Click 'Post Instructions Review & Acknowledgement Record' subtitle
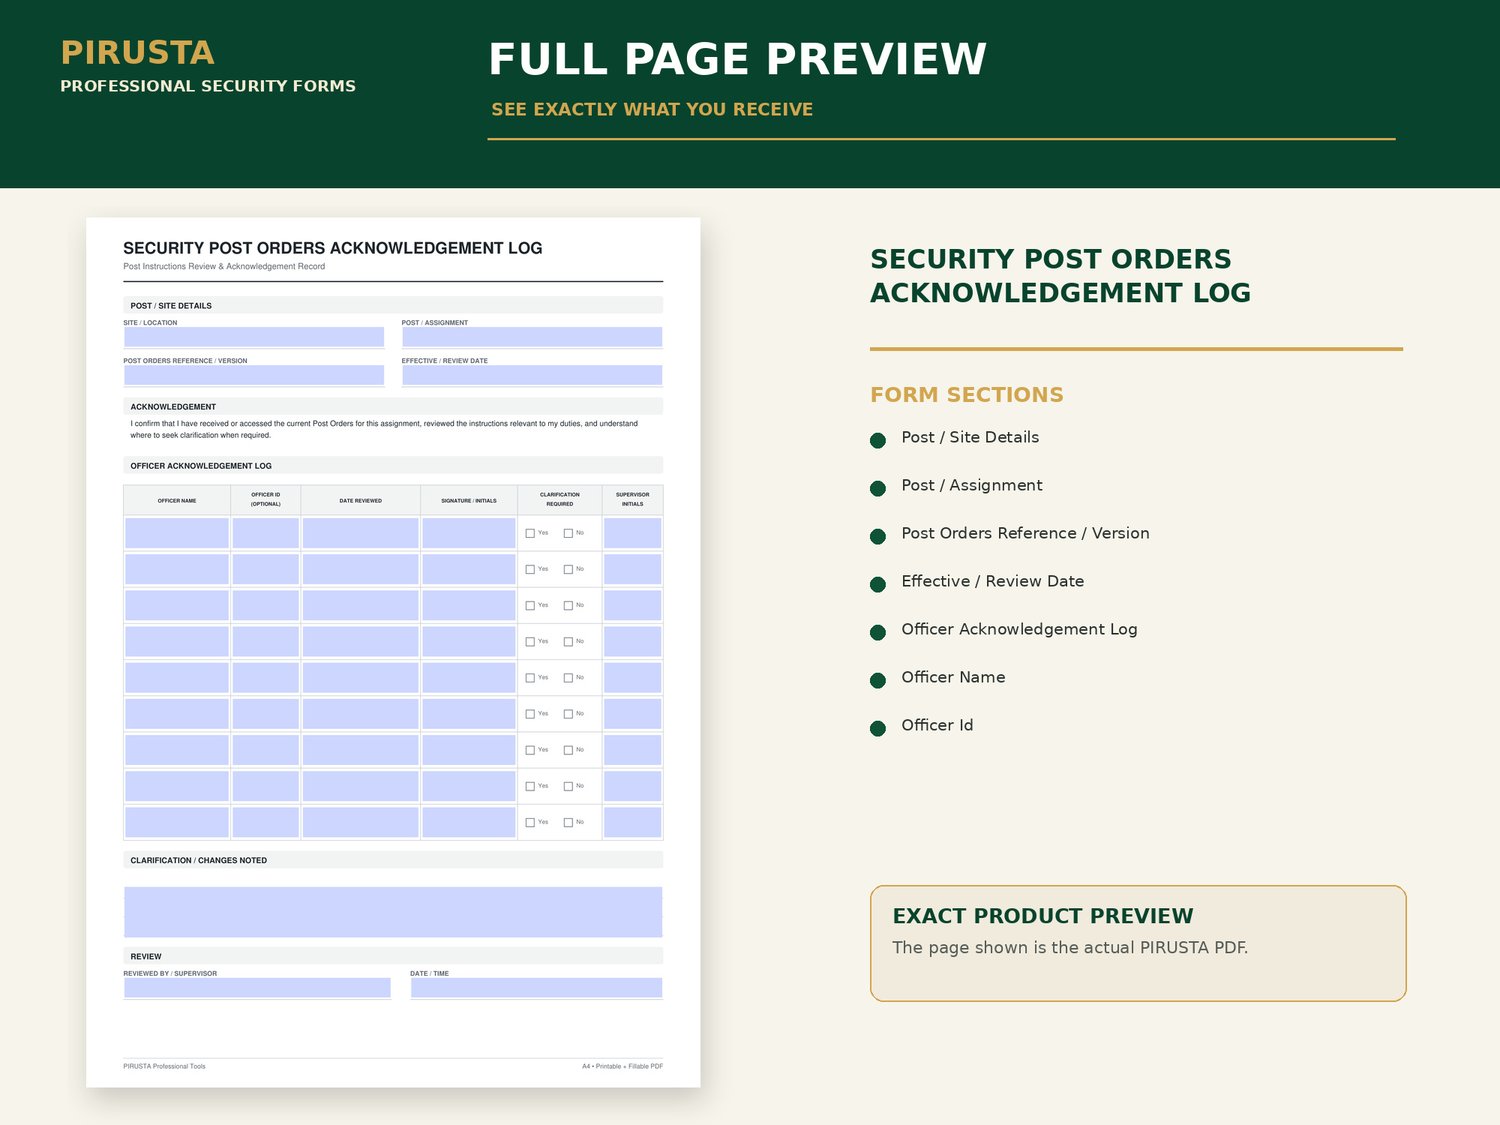 click(224, 266)
